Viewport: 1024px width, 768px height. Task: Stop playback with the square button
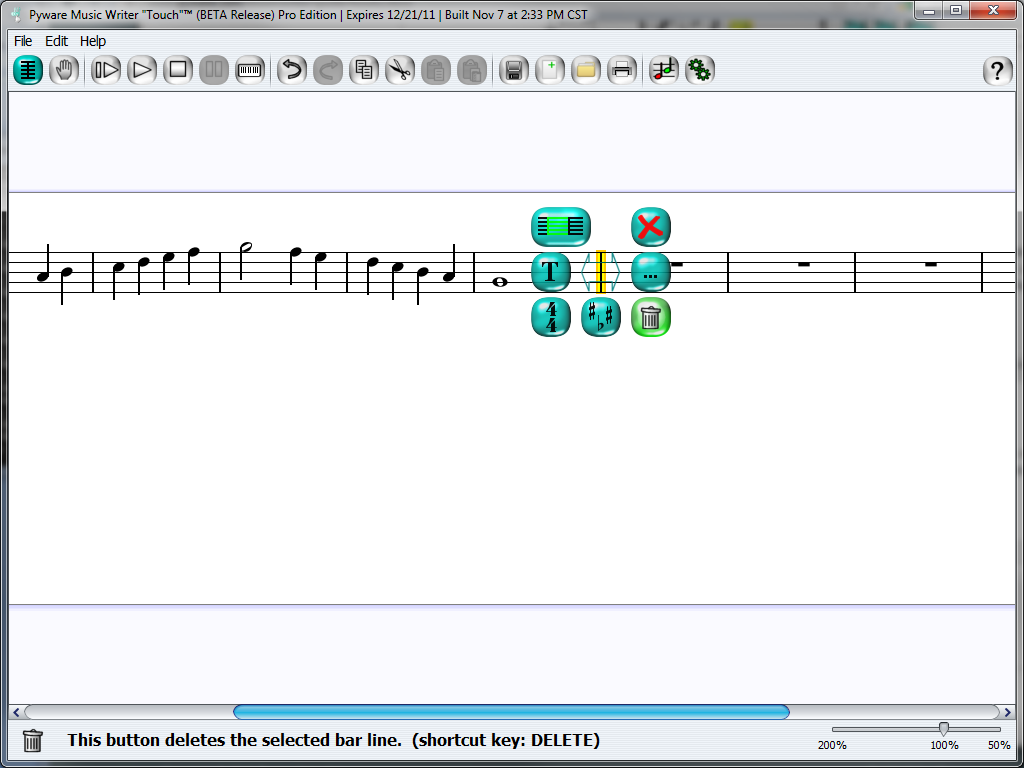(178, 70)
